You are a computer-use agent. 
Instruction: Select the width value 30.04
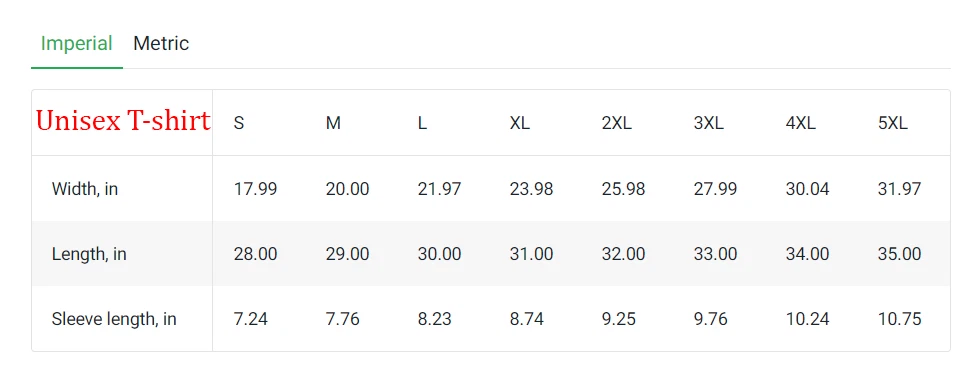tap(807, 189)
